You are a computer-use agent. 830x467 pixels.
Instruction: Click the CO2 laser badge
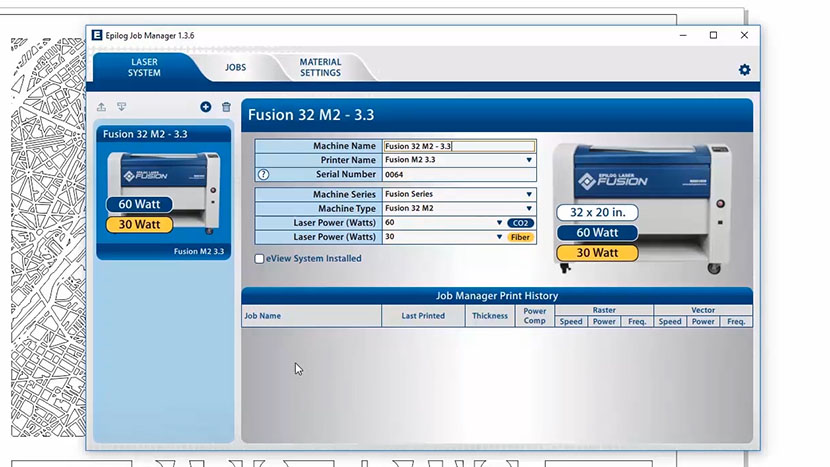(520, 223)
